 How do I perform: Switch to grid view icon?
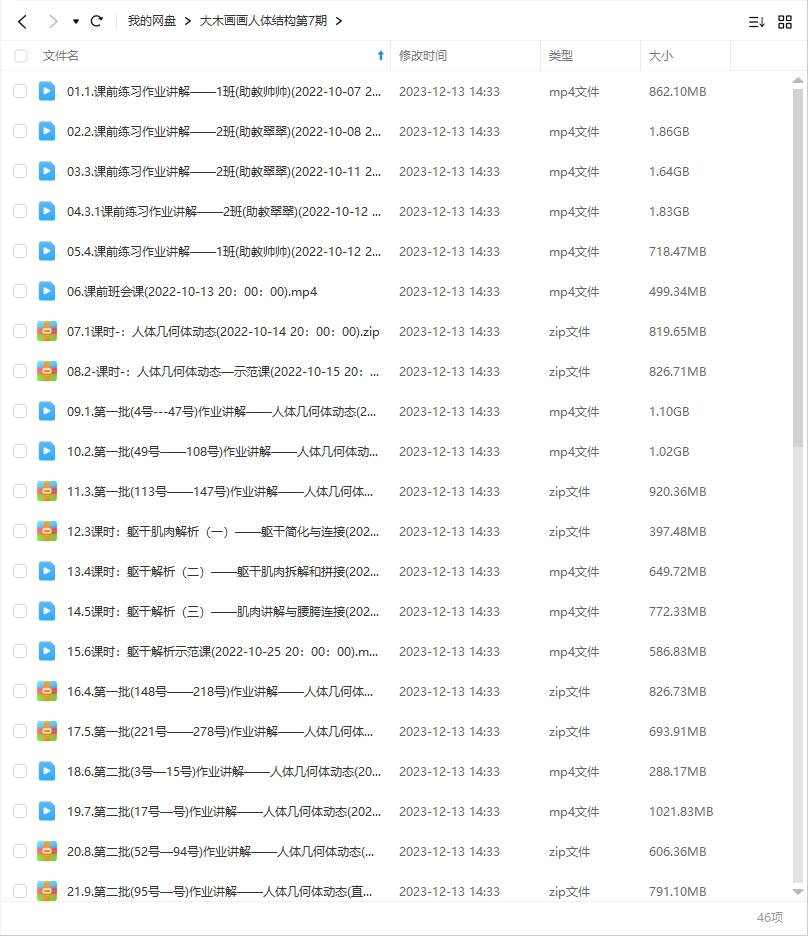coord(785,21)
